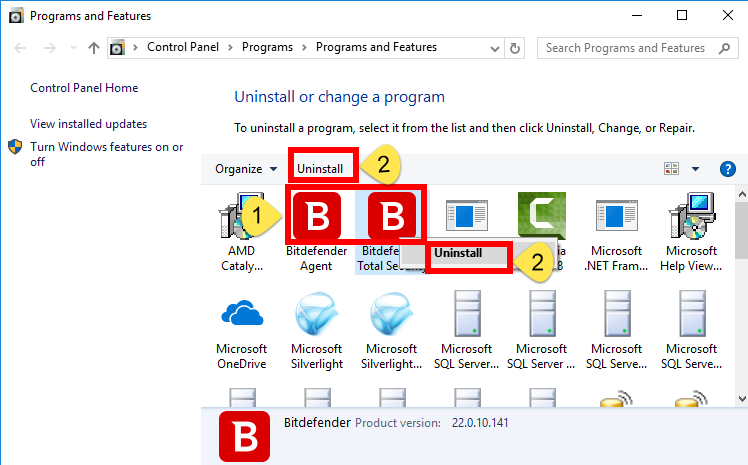Open the recent locations dropdown arrow
Image resolution: width=748 pixels, height=465 pixels.
pos(73,48)
